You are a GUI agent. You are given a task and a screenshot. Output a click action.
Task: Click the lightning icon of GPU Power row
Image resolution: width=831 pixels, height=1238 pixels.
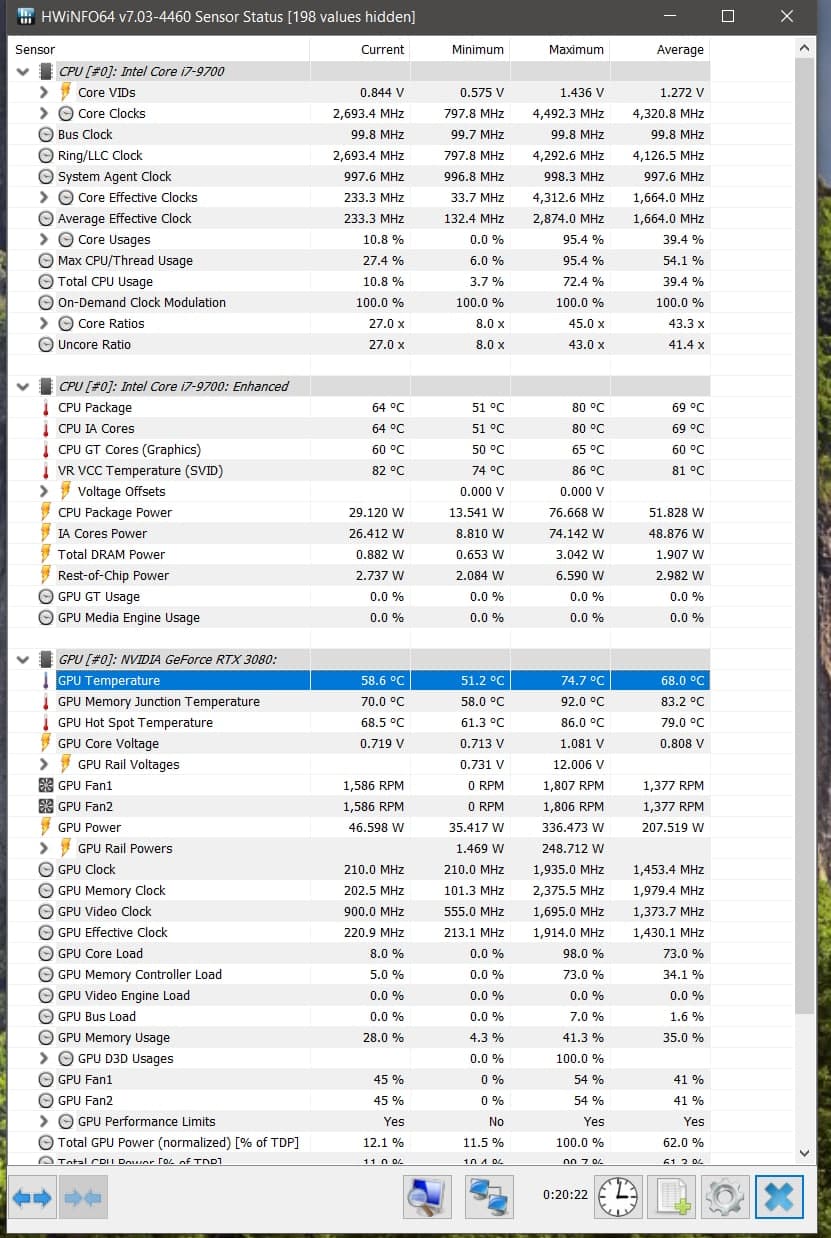click(x=46, y=827)
